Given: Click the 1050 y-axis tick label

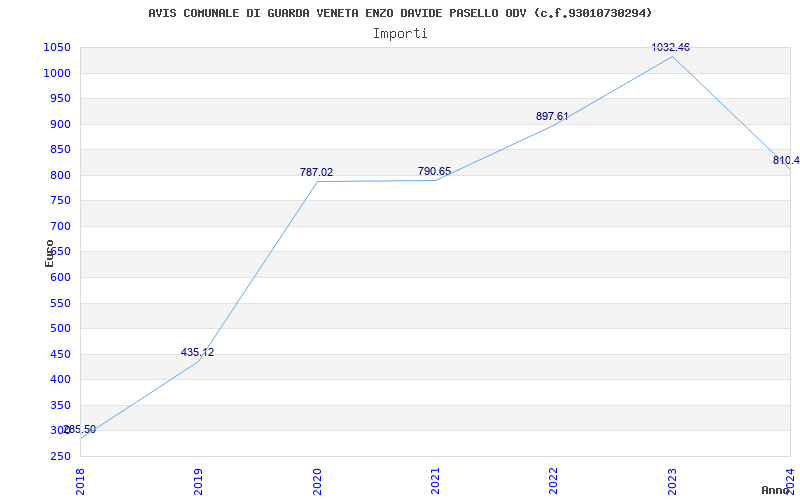Looking at the screenshot, I should [57, 48].
